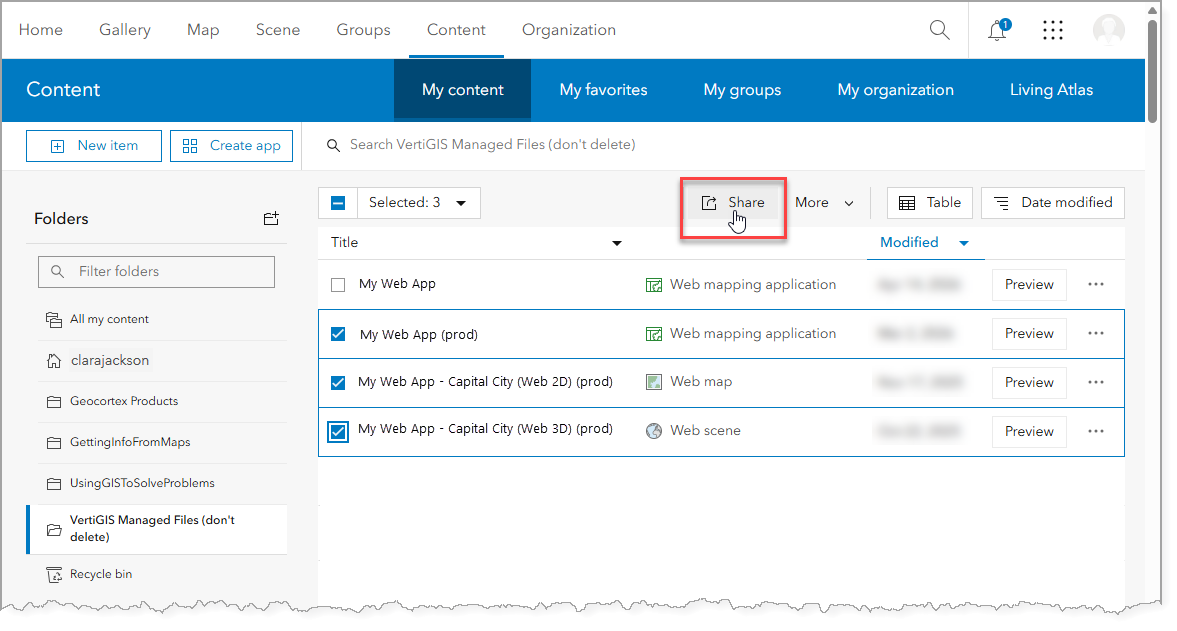
Task: Open the Date modified sort options
Action: click(x=1052, y=203)
